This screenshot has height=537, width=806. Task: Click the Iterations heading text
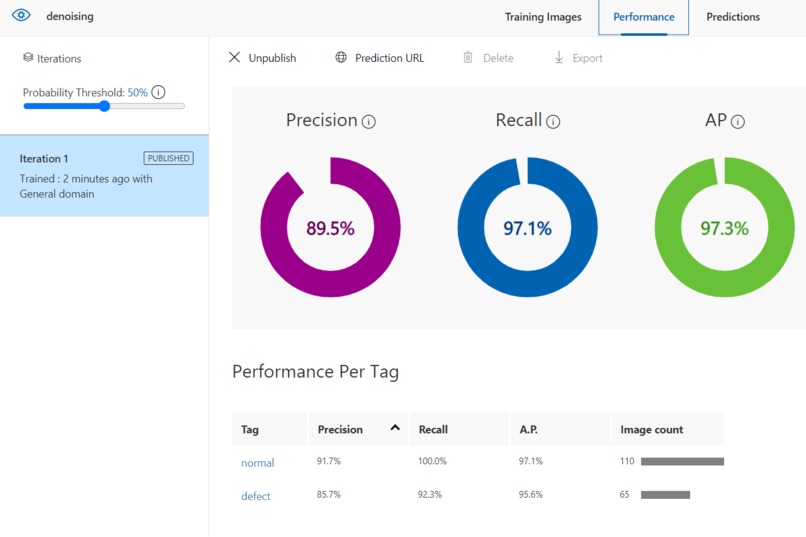(x=59, y=59)
